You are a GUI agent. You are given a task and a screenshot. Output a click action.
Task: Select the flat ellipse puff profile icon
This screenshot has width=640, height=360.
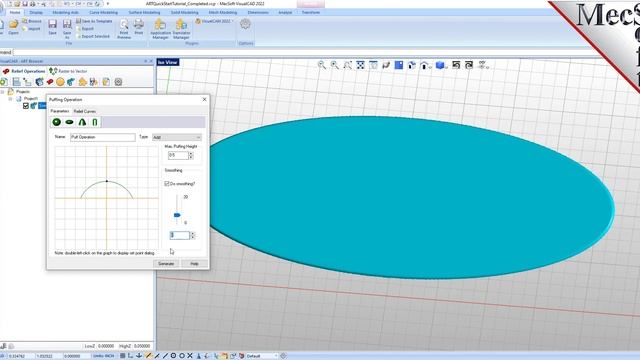click(69, 122)
